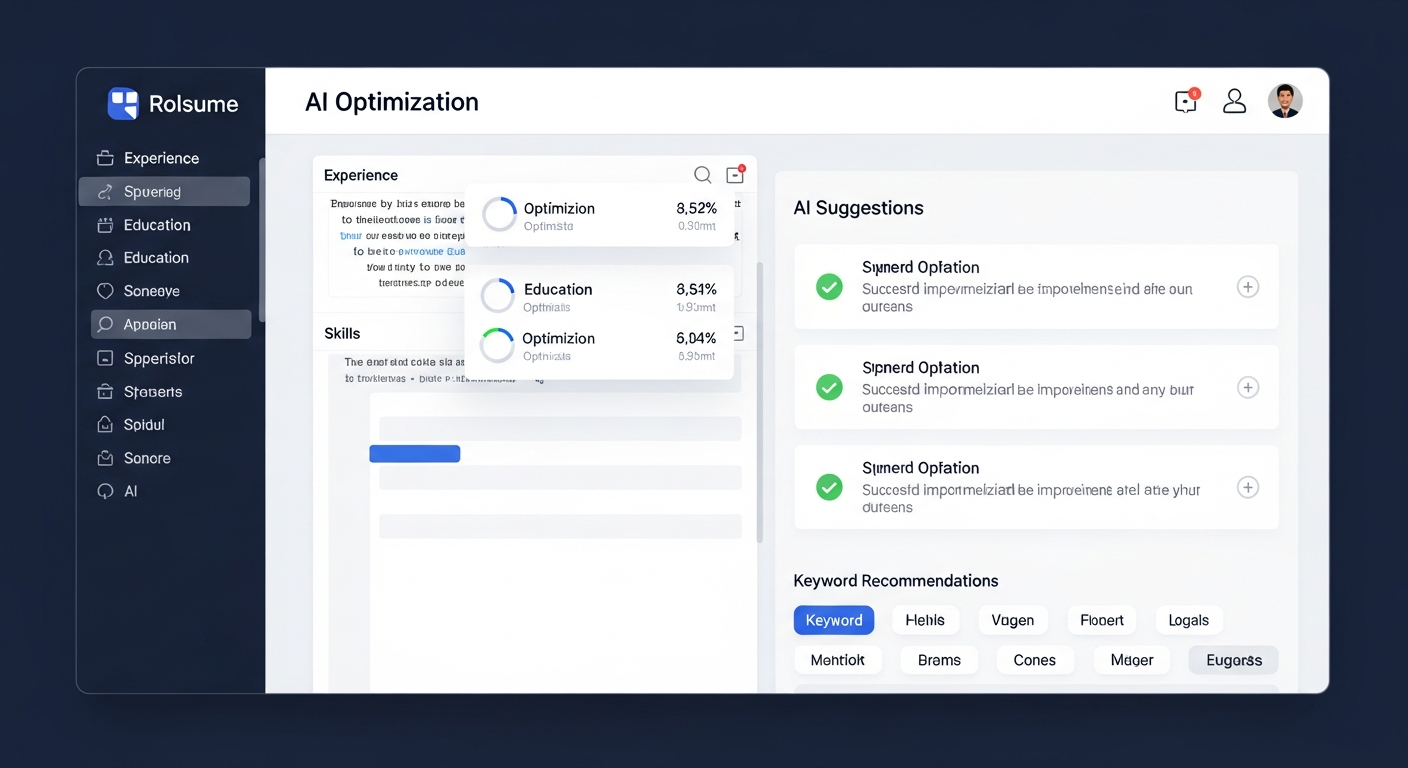Expand the second suggestion via its plus icon
This screenshot has height=768, width=1408.
1248,387
